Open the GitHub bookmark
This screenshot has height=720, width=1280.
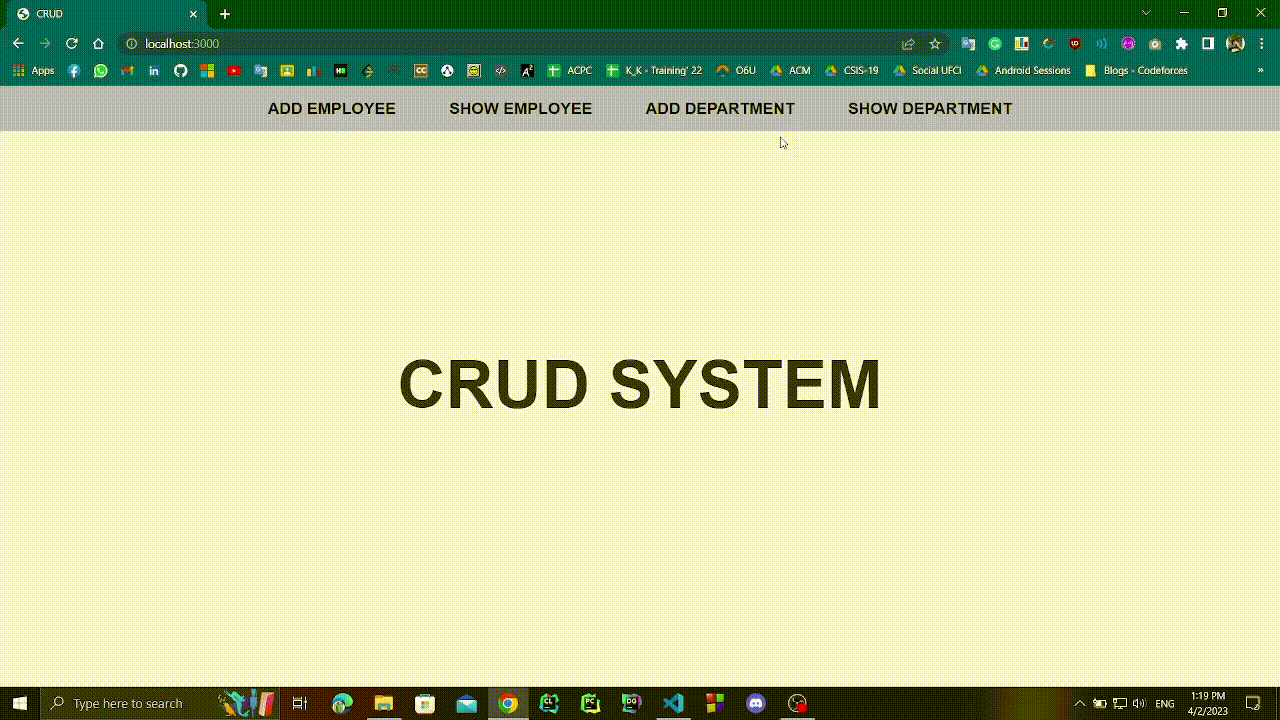(181, 70)
